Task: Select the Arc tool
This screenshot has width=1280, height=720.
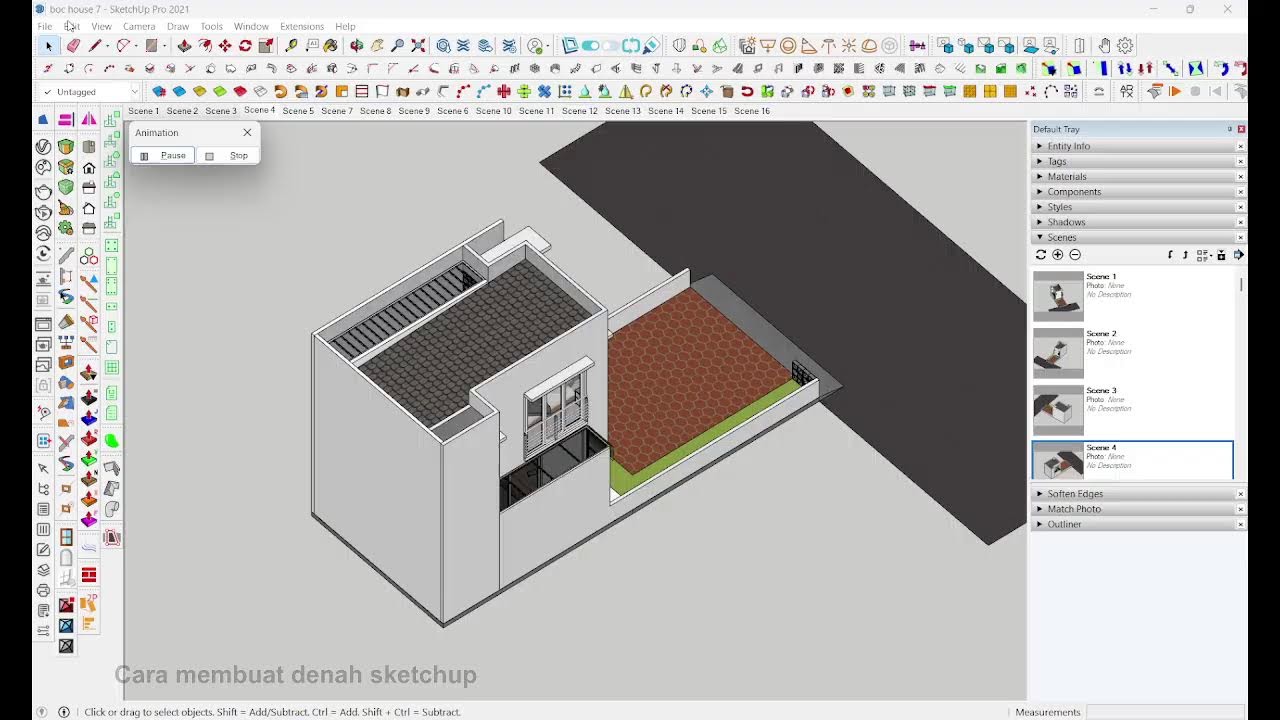Action: (x=123, y=46)
